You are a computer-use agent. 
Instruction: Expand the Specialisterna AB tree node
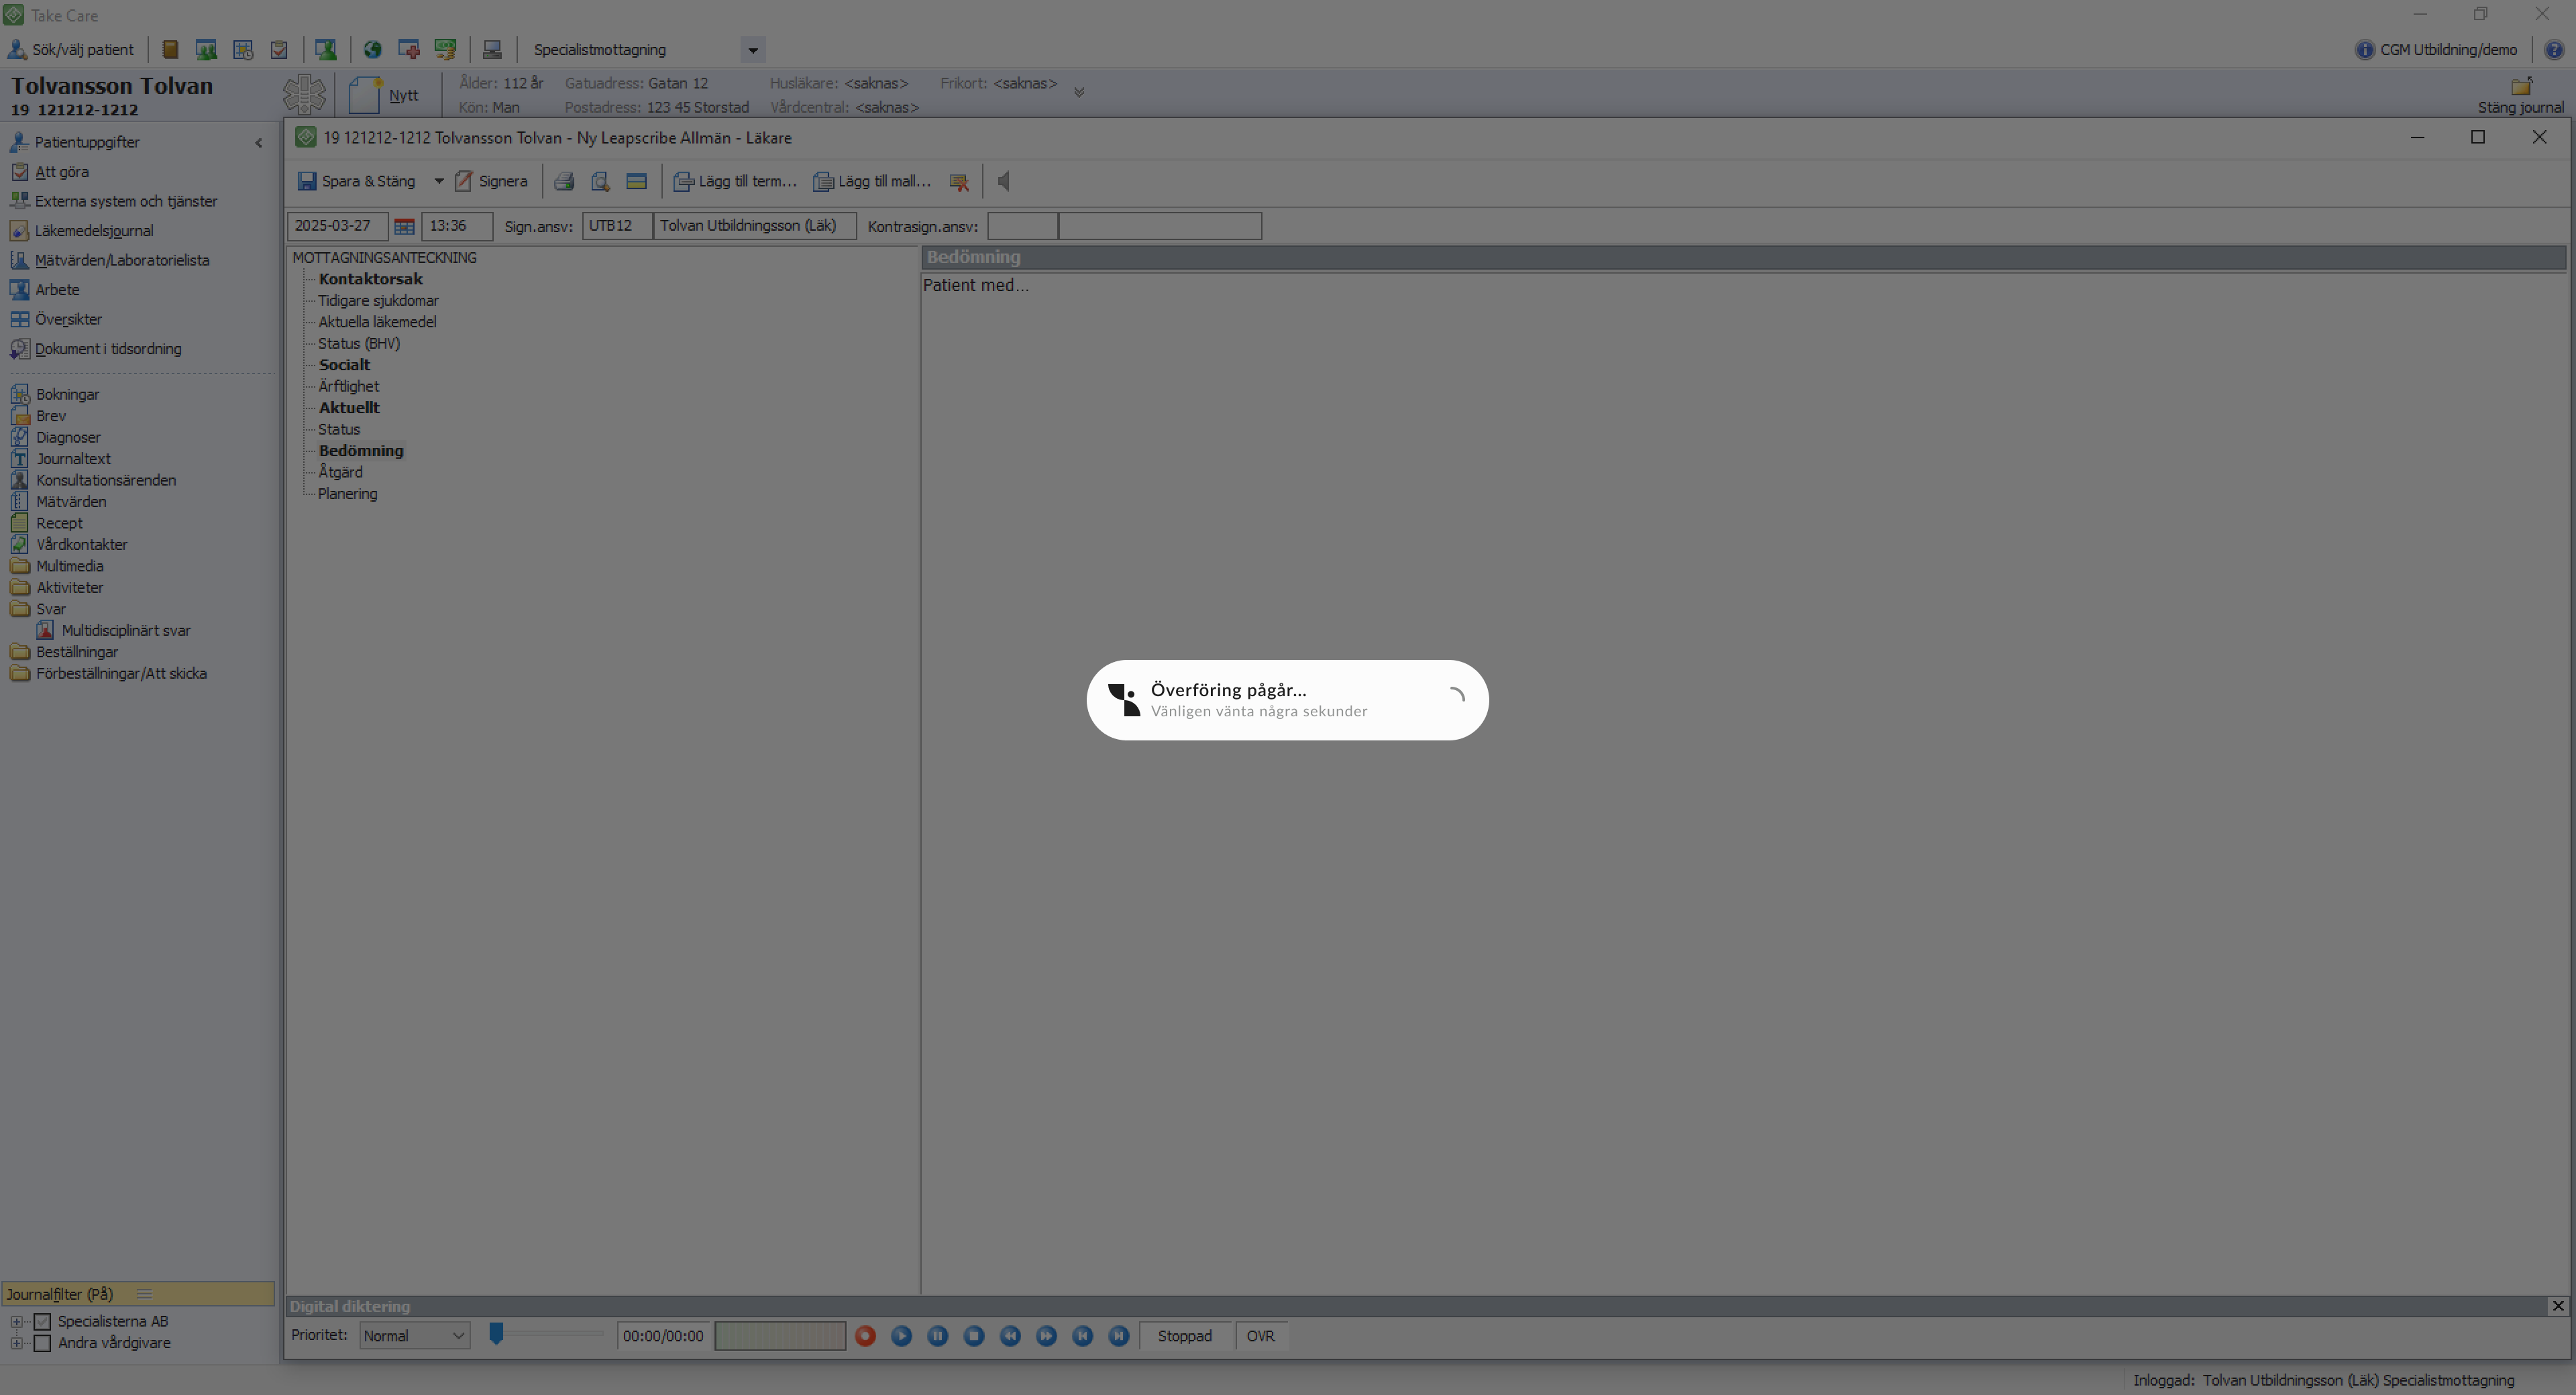coord(16,1322)
